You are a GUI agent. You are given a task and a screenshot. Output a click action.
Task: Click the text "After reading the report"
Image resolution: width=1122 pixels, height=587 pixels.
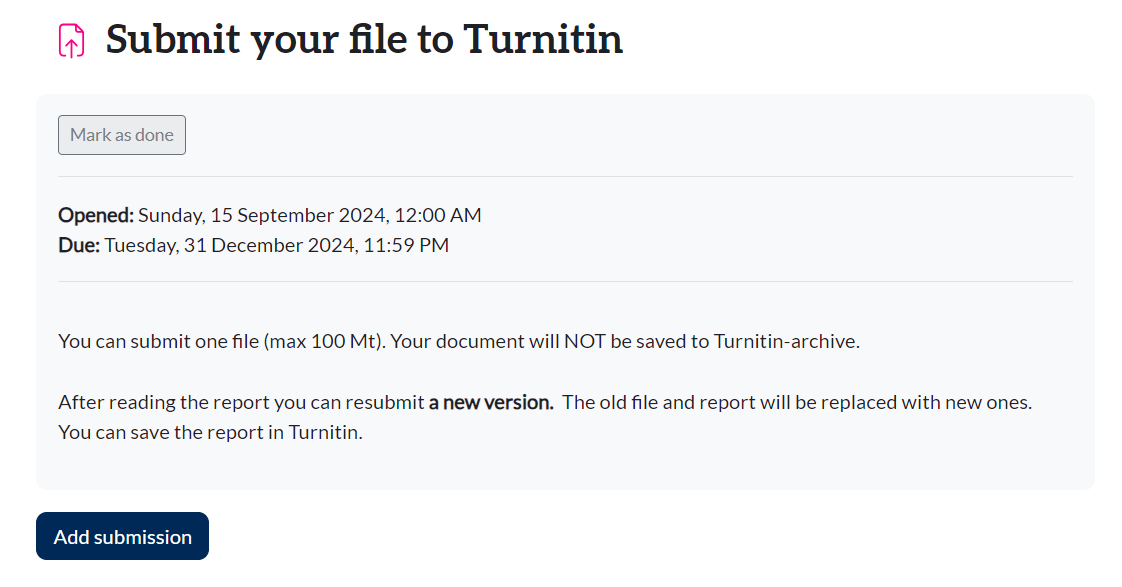162,403
